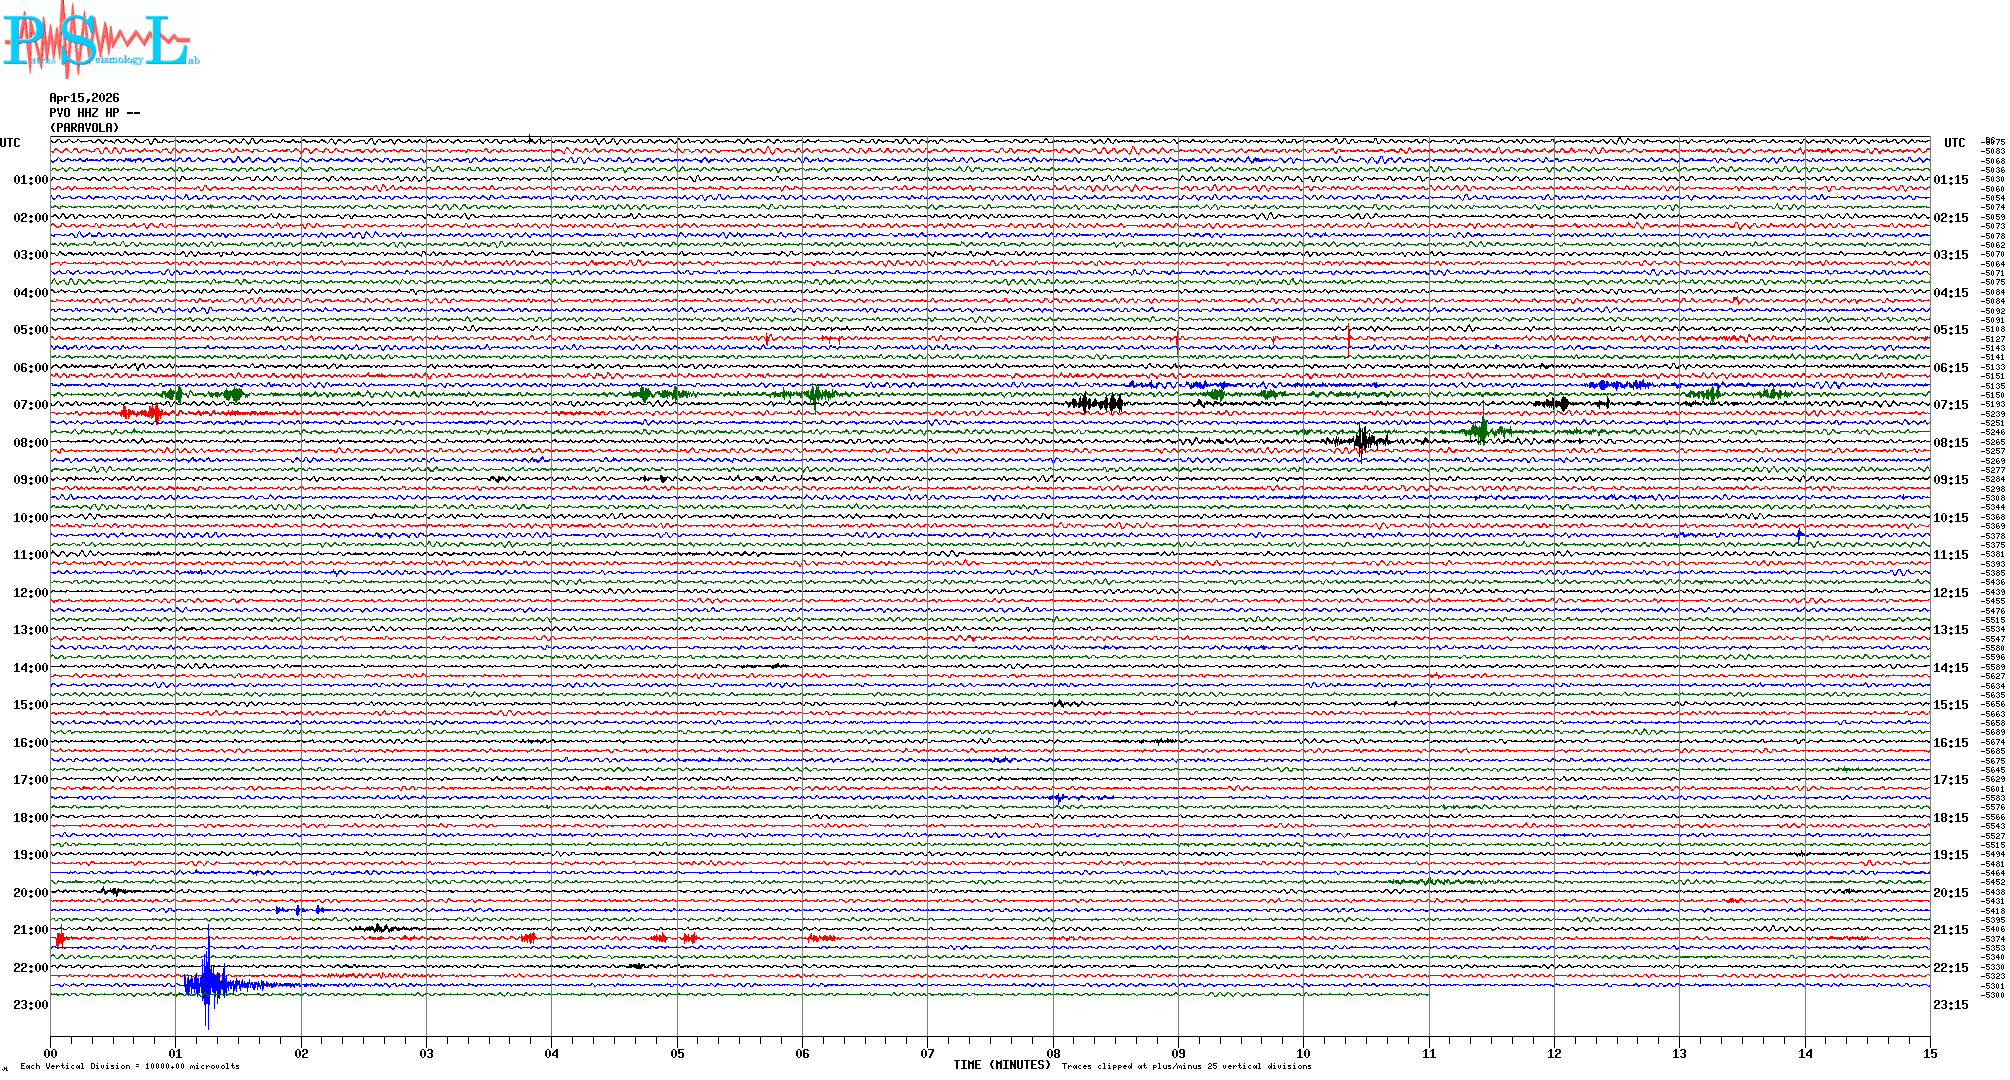Click the PVO HHZ HP station label
The width and height of the screenshot is (2010, 1080).
[x=90, y=113]
